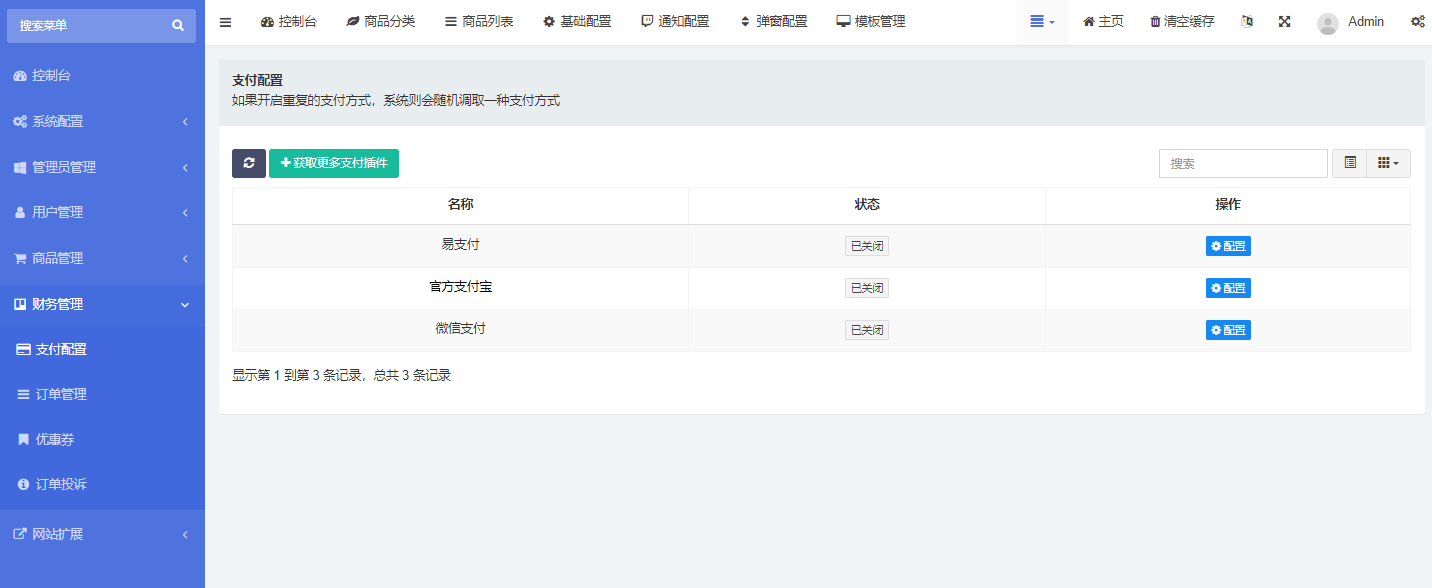The image size is (1432, 588).
Task: Expand the 用户管理 sidebar menu
Action: tap(101, 211)
